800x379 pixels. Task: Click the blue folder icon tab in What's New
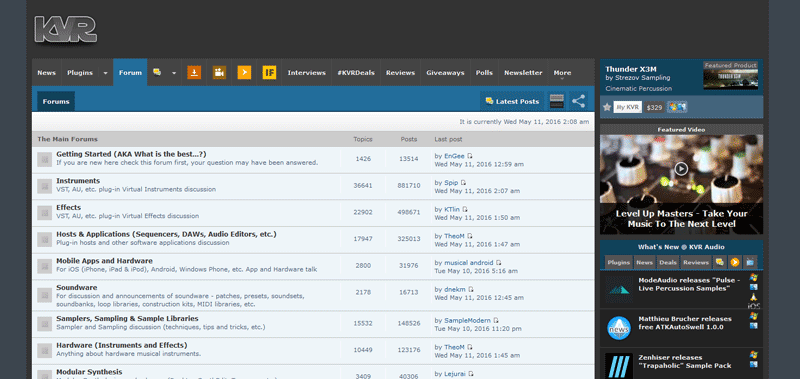click(x=750, y=262)
